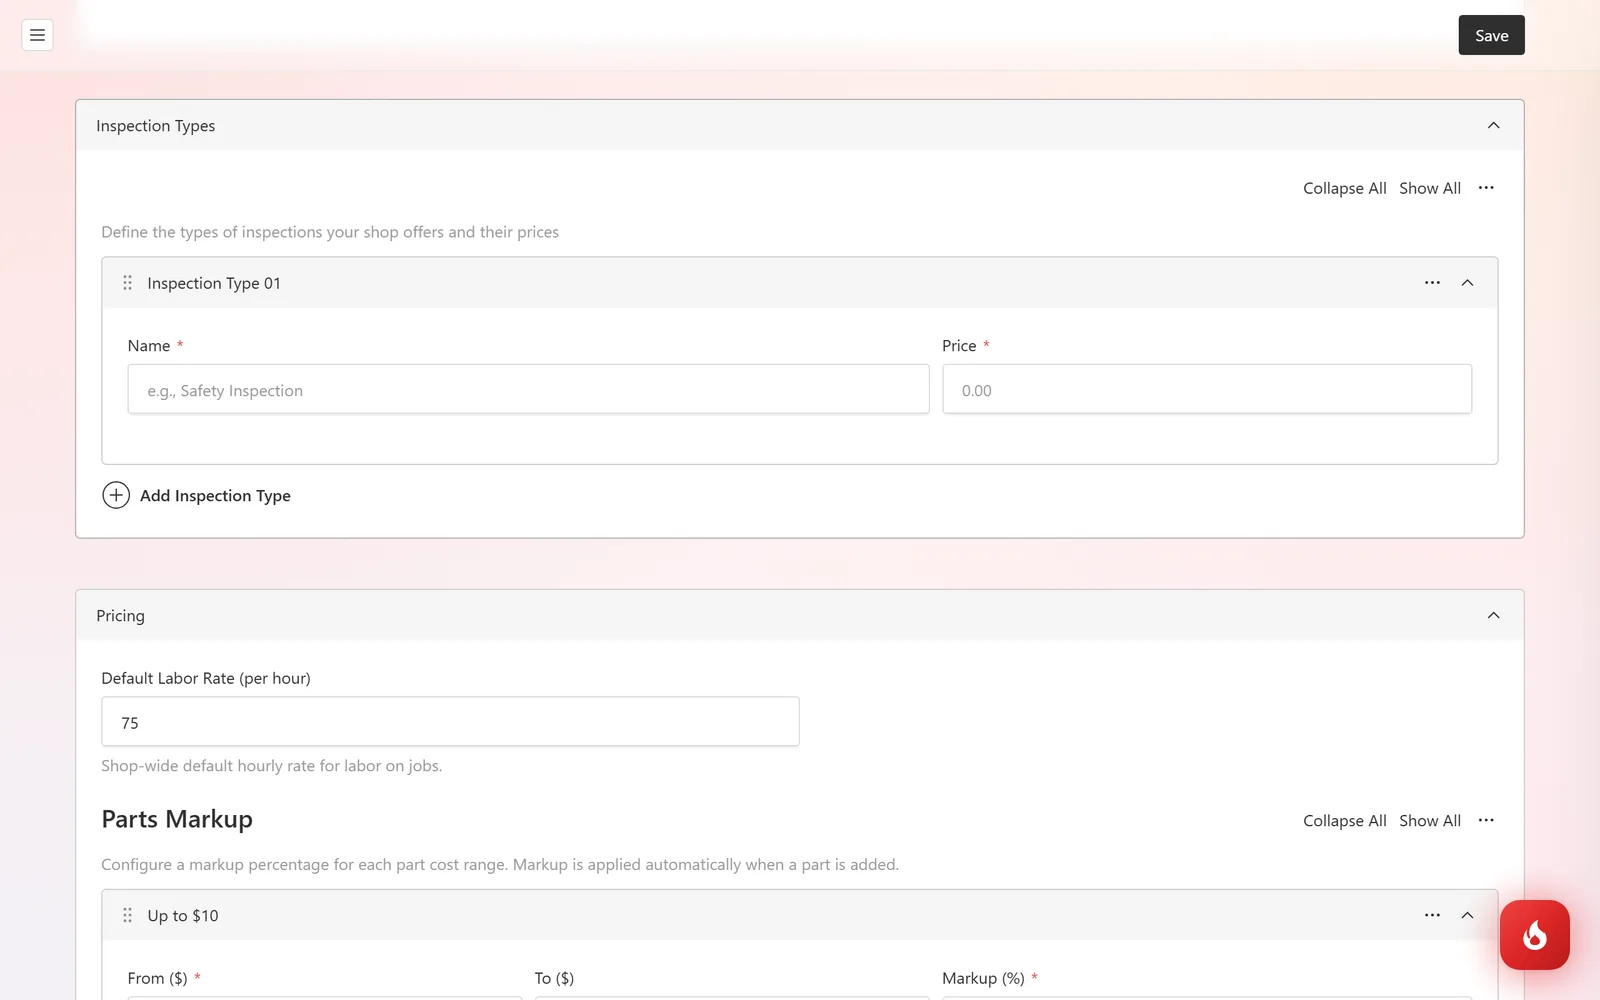Click the red flame floating button
1600x1000 pixels.
tap(1534, 935)
